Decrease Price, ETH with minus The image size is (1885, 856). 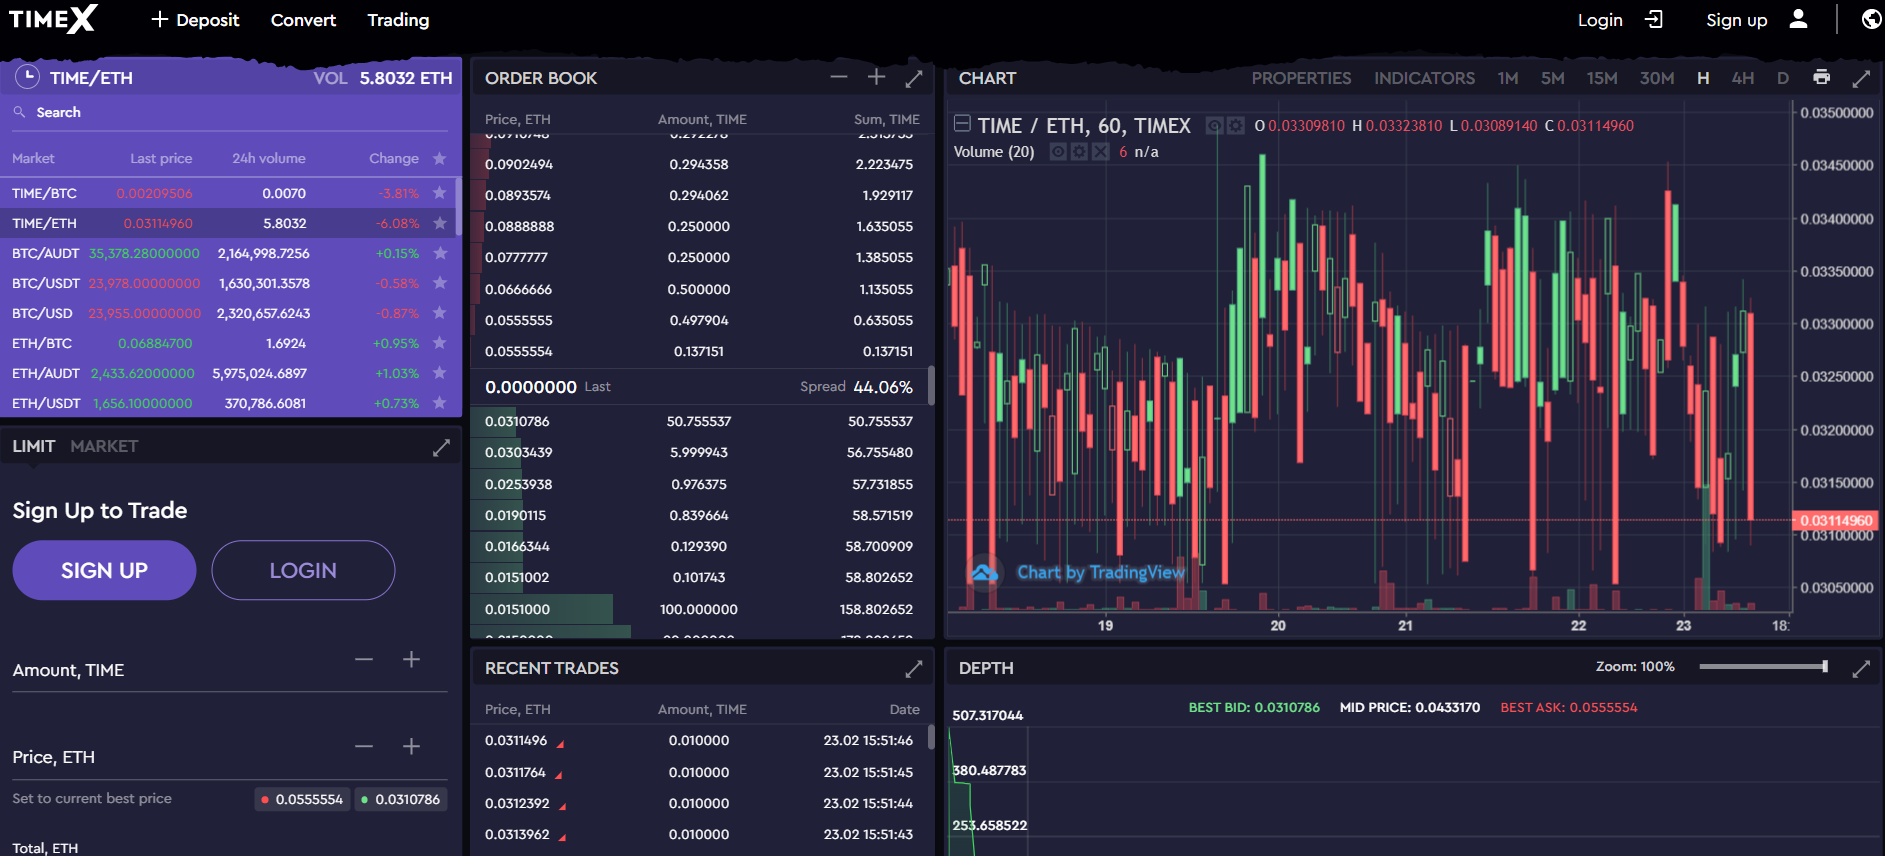(364, 746)
